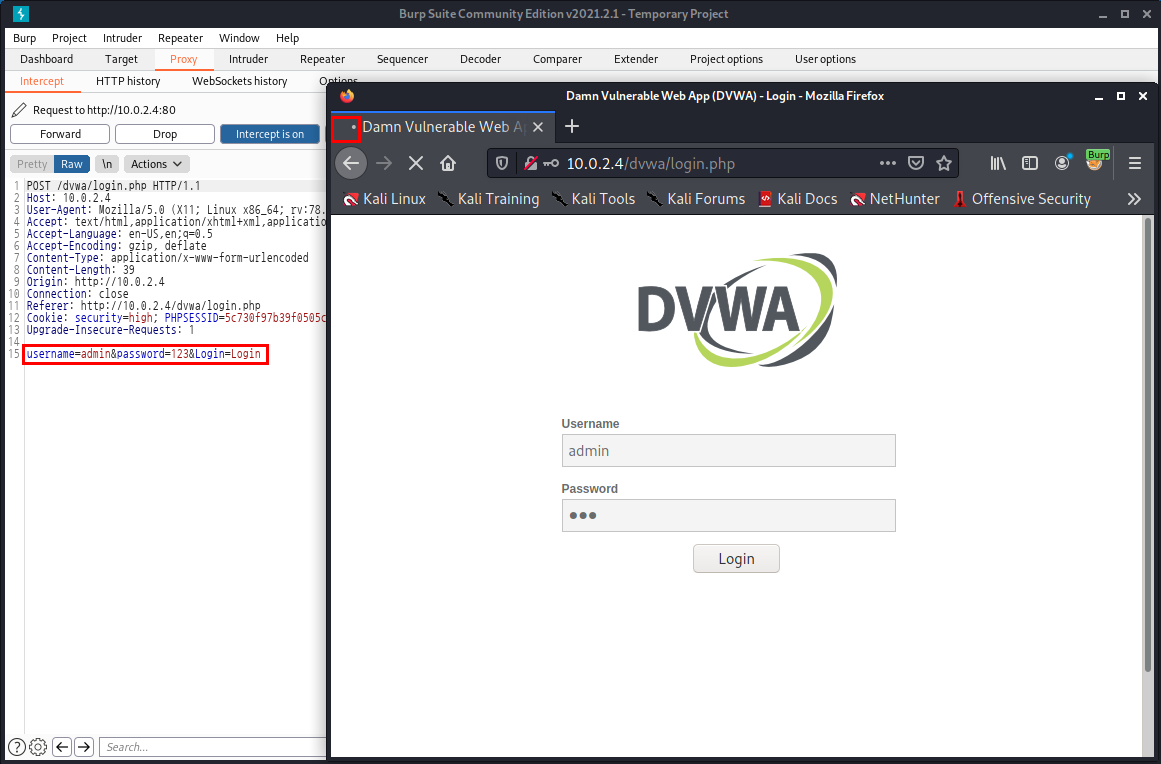Open the Repeater menu
1161x764 pixels.
pos(180,38)
